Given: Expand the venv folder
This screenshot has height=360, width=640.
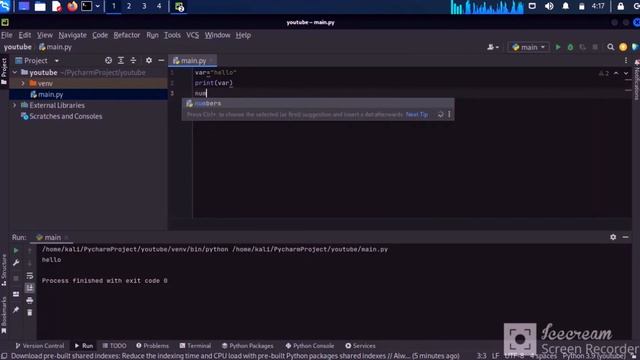Looking at the screenshot, I should pos(23,83).
